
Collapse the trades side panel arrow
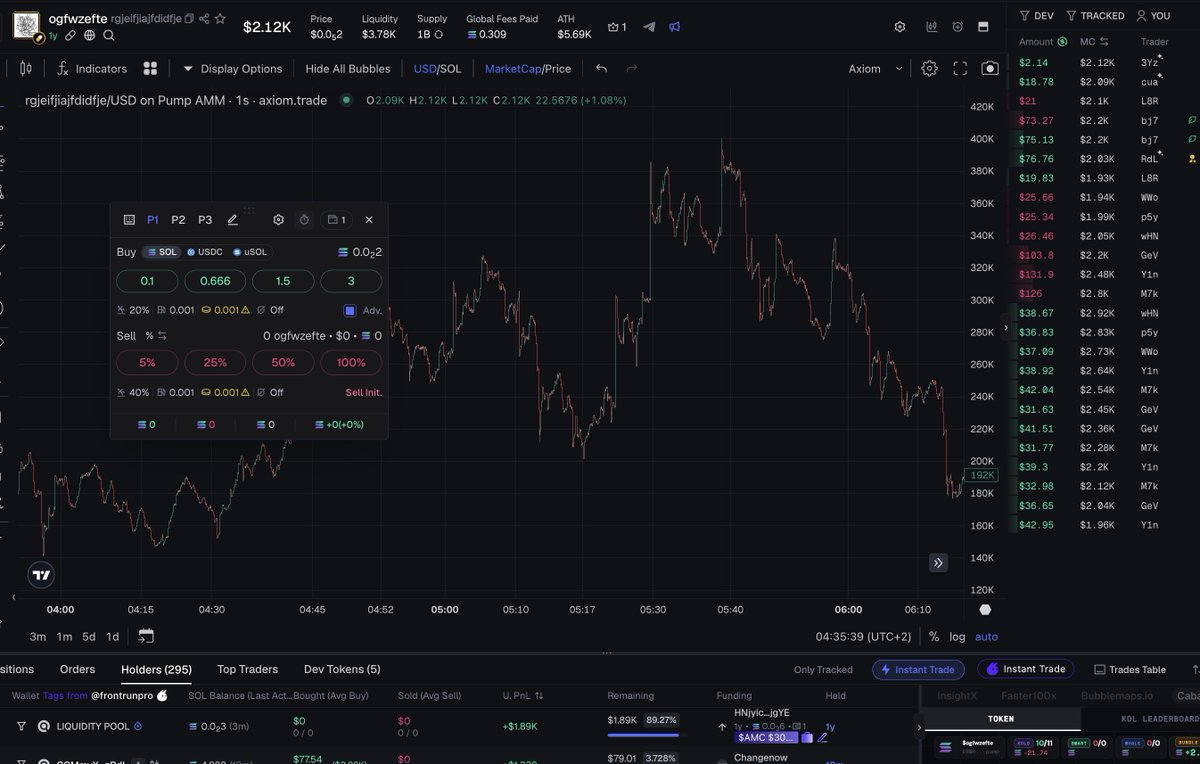[1006, 328]
